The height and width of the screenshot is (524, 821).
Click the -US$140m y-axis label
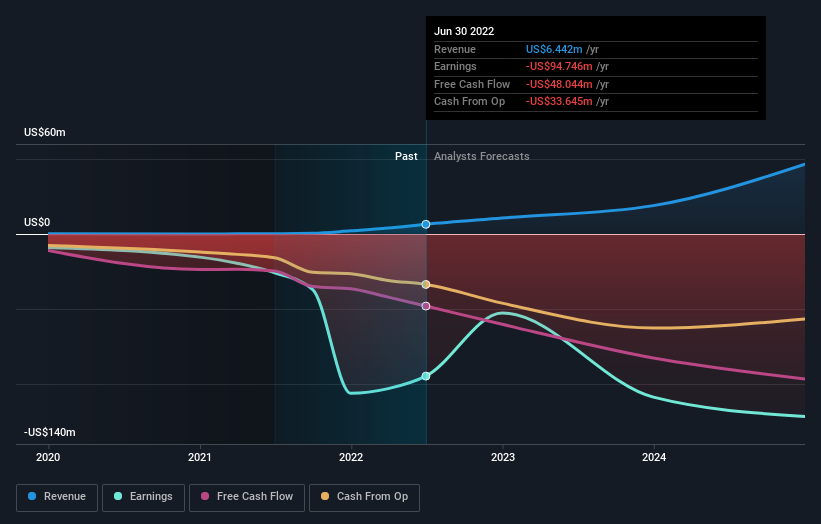(x=50, y=432)
